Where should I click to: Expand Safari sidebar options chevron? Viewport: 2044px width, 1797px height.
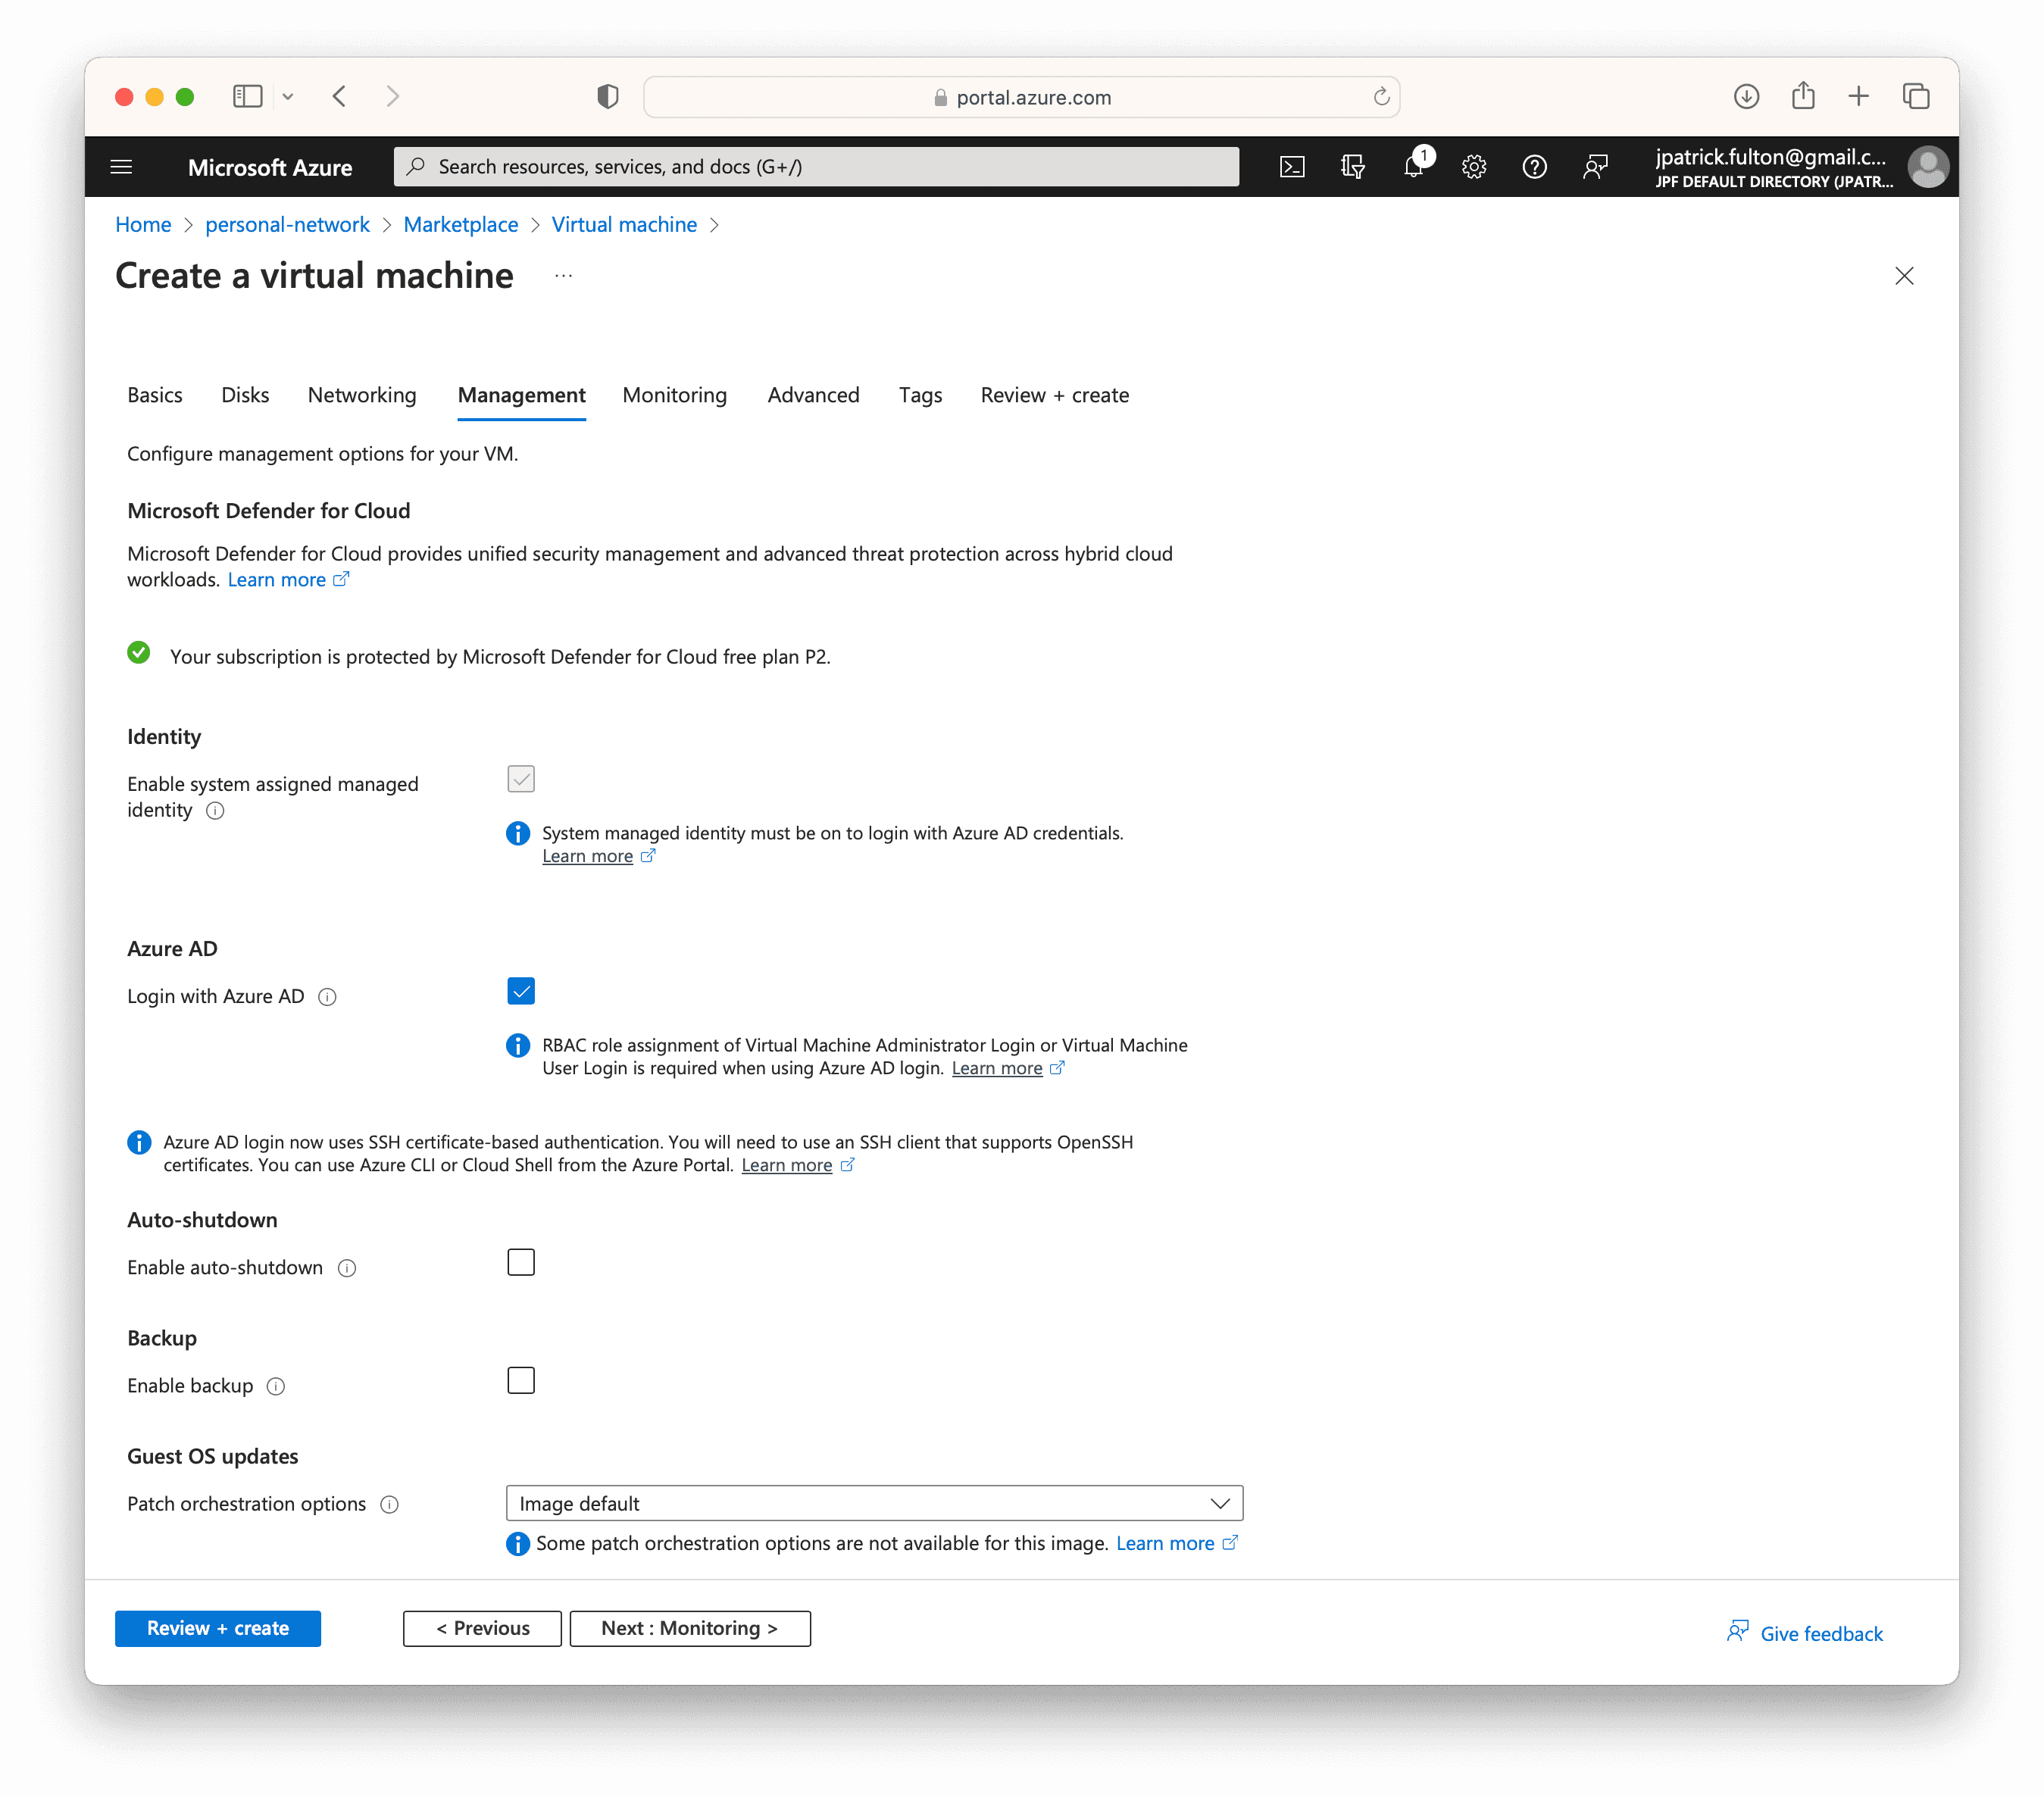click(288, 97)
